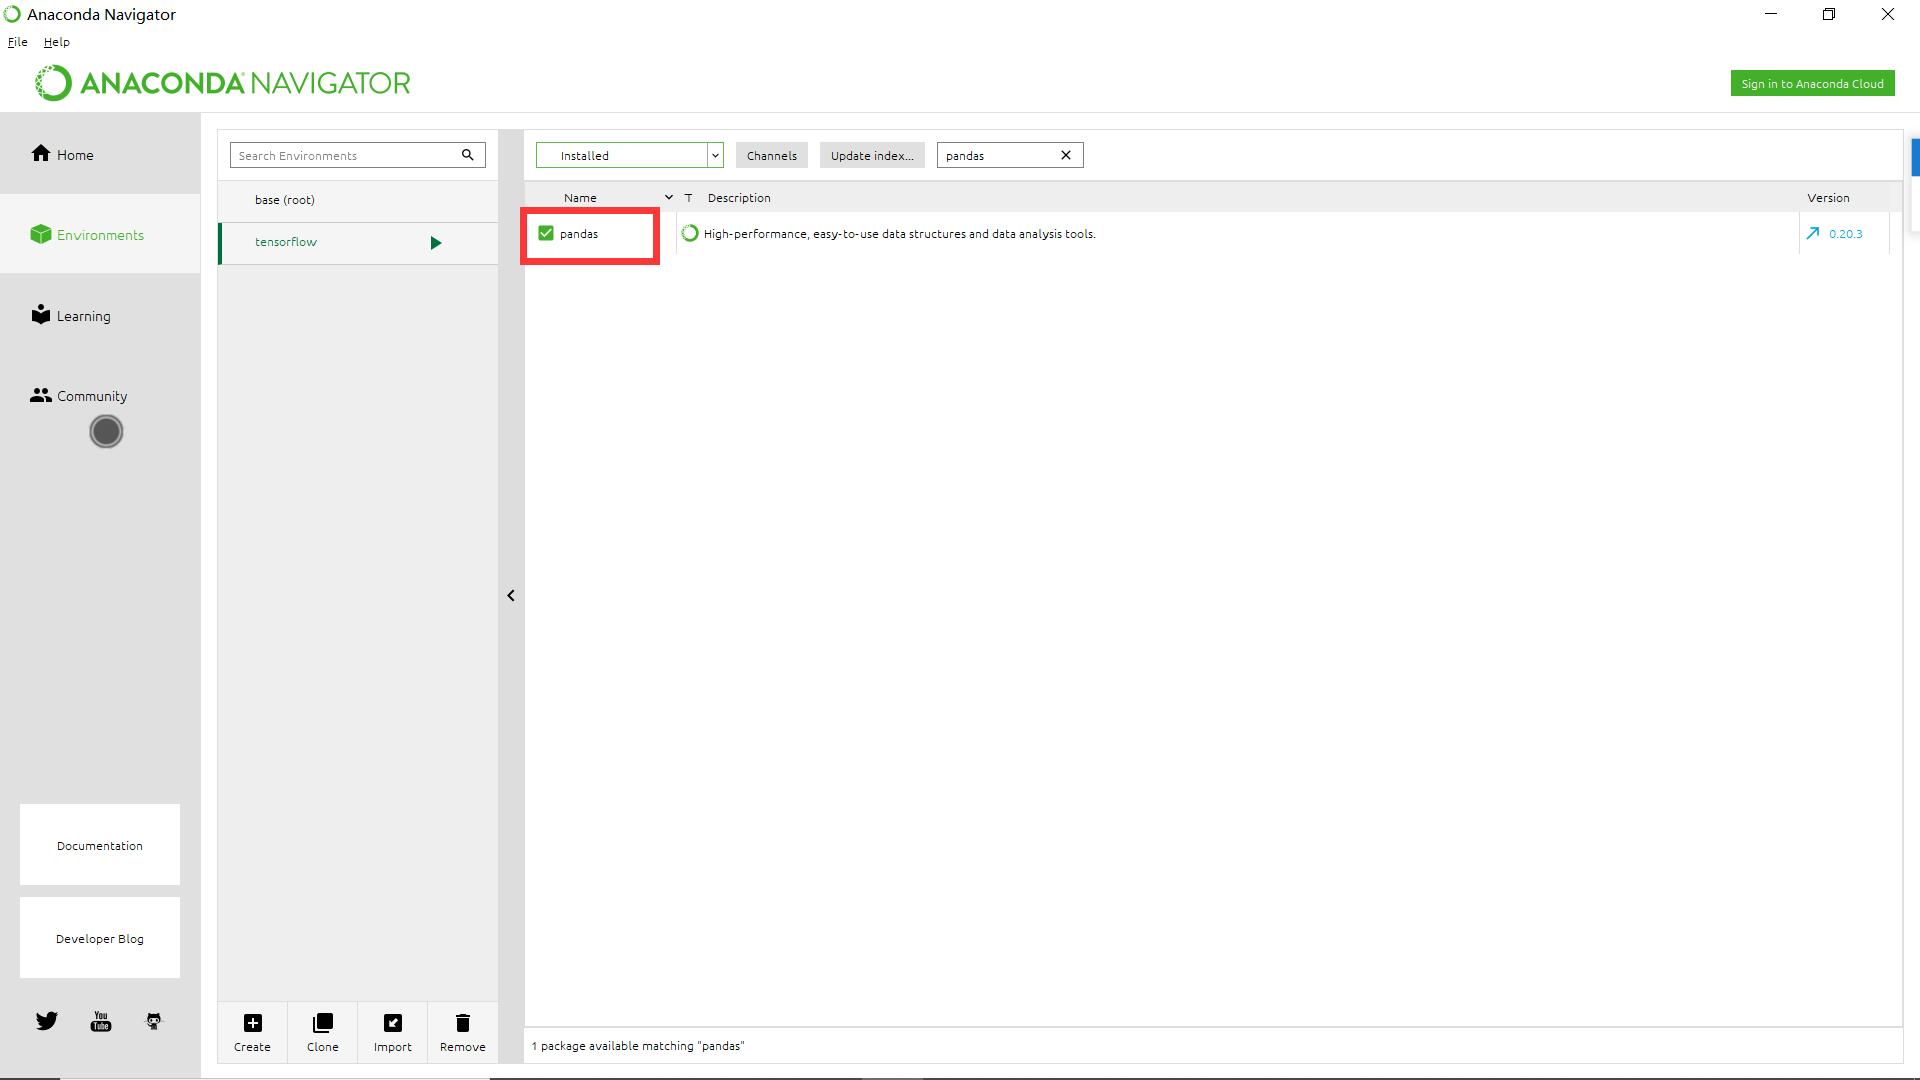This screenshot has height=1080, width=1920.
Task: Open the YouTube link icon
Action: coord(101,1021)
